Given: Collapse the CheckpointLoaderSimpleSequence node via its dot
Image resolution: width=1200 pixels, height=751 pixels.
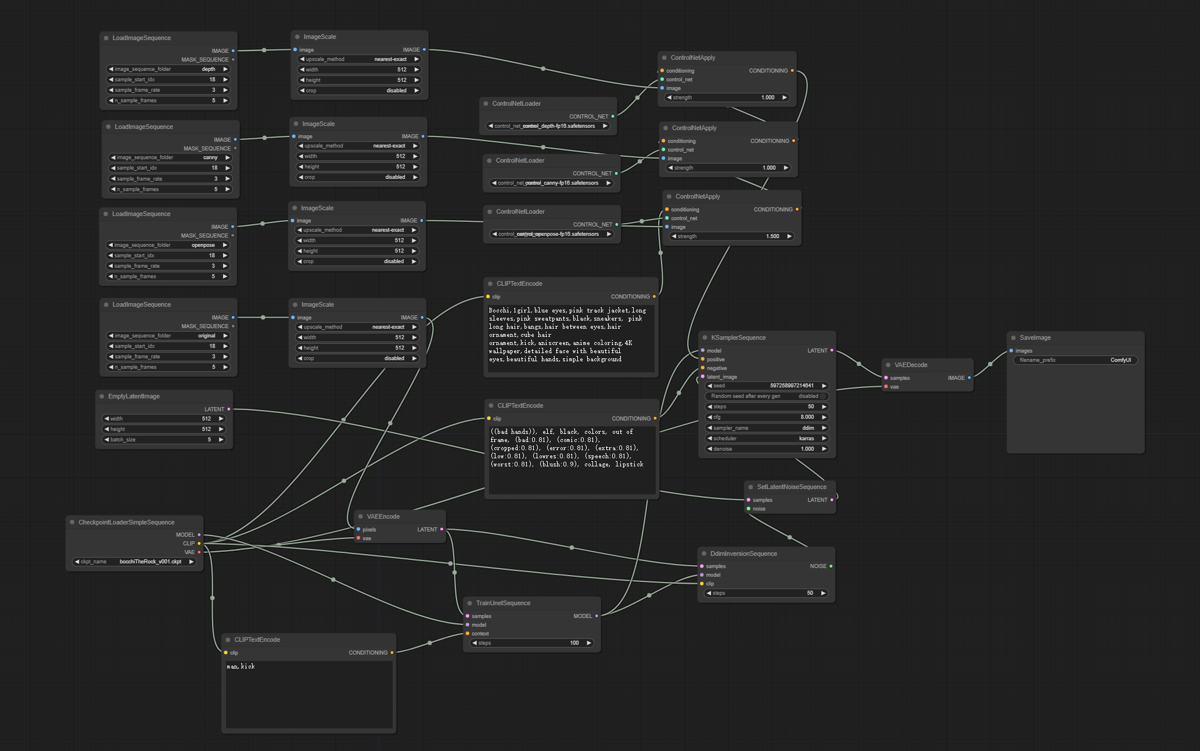Looking at the screenshot, I should (x=72, y=522).
